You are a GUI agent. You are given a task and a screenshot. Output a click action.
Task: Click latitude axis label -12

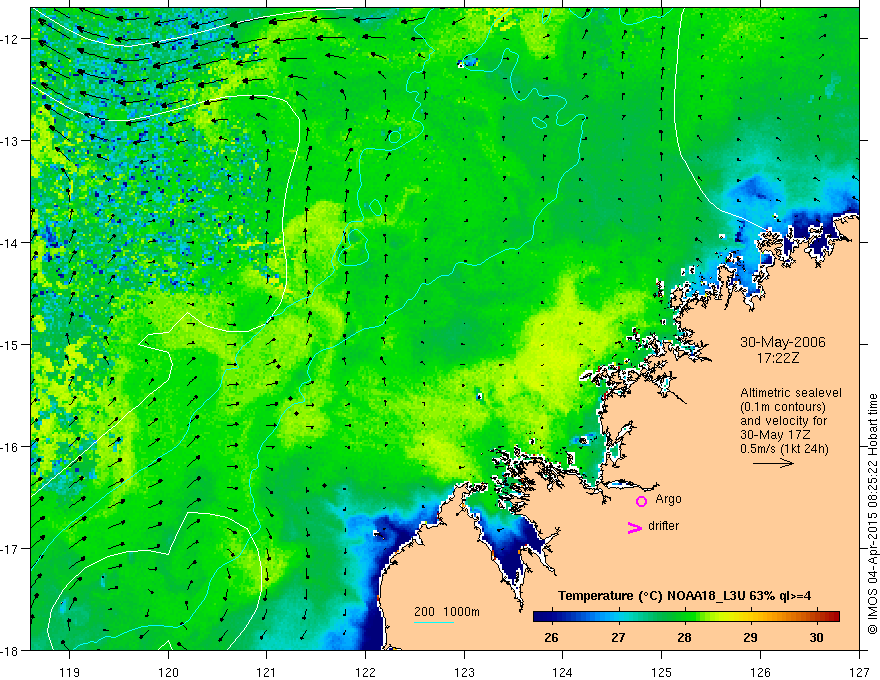11,39
